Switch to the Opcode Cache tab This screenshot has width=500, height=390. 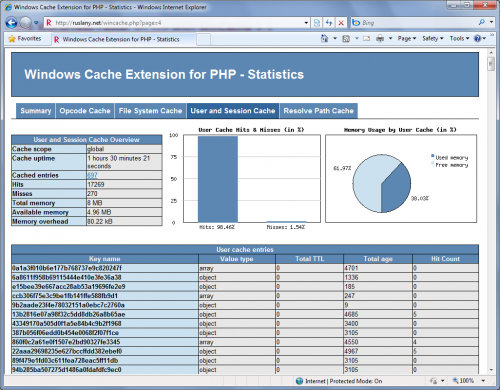coord(85,111)
